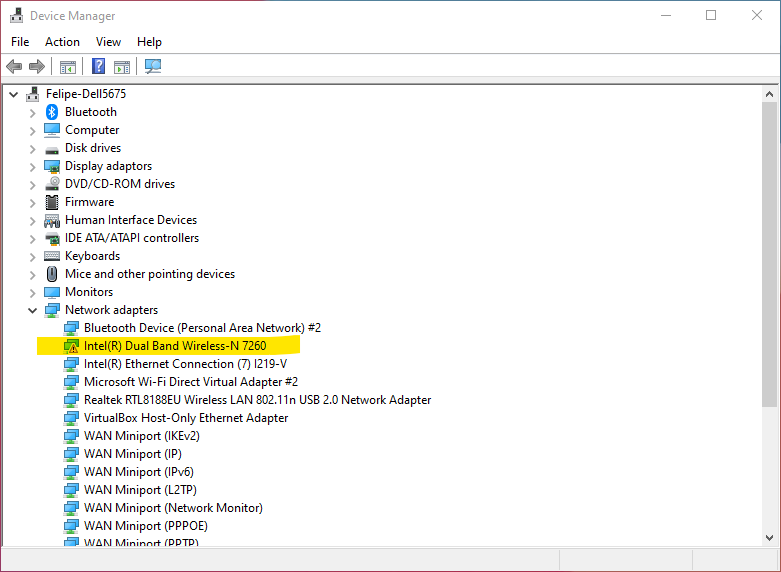The image size is (781, 572).
Task: Click the Forward arrow toolbar icon
Action: click(37, 66)
